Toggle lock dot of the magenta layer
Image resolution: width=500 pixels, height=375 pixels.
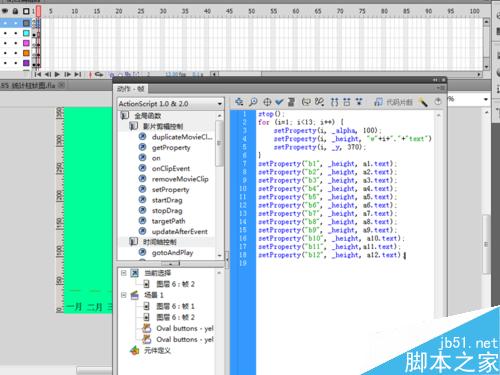pyautogui.click(x=16, y=43)
